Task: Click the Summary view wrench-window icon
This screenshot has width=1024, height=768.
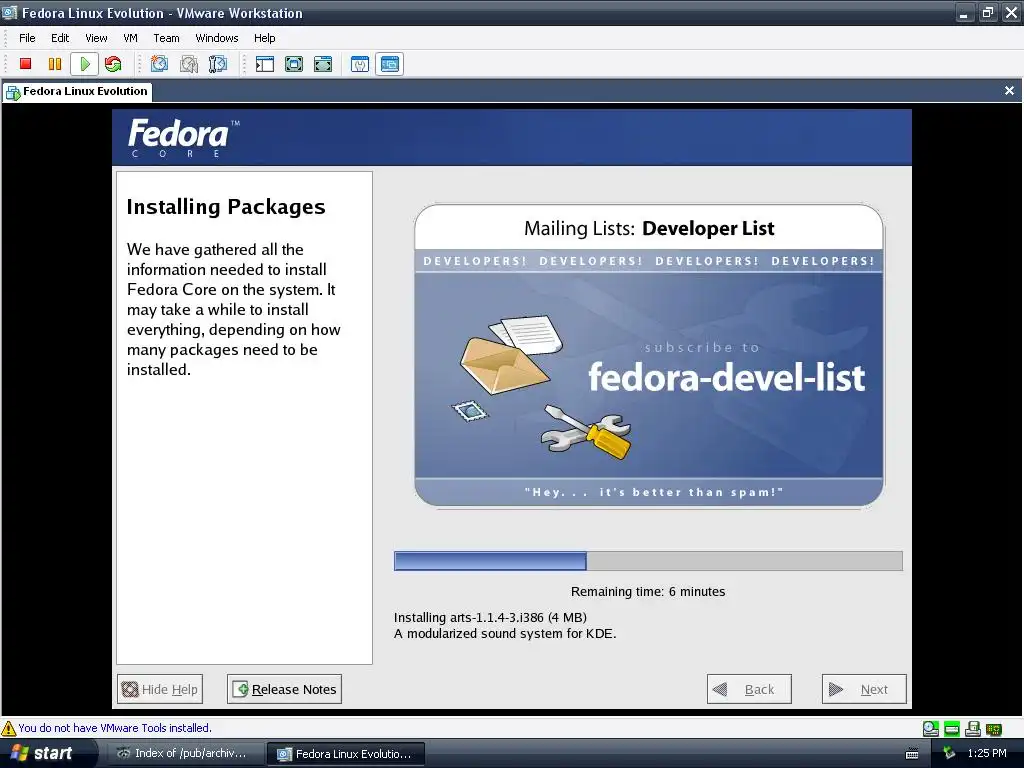Action: click(360, 64)
